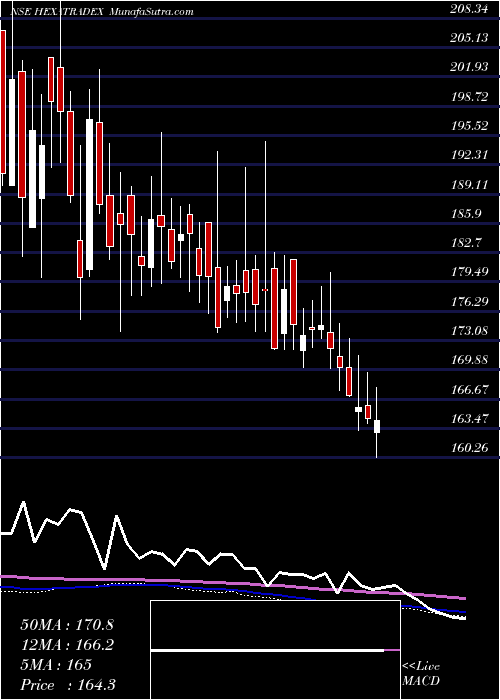Click inside the MACD indicator box

pyautogui.click(x=275, y=650)
